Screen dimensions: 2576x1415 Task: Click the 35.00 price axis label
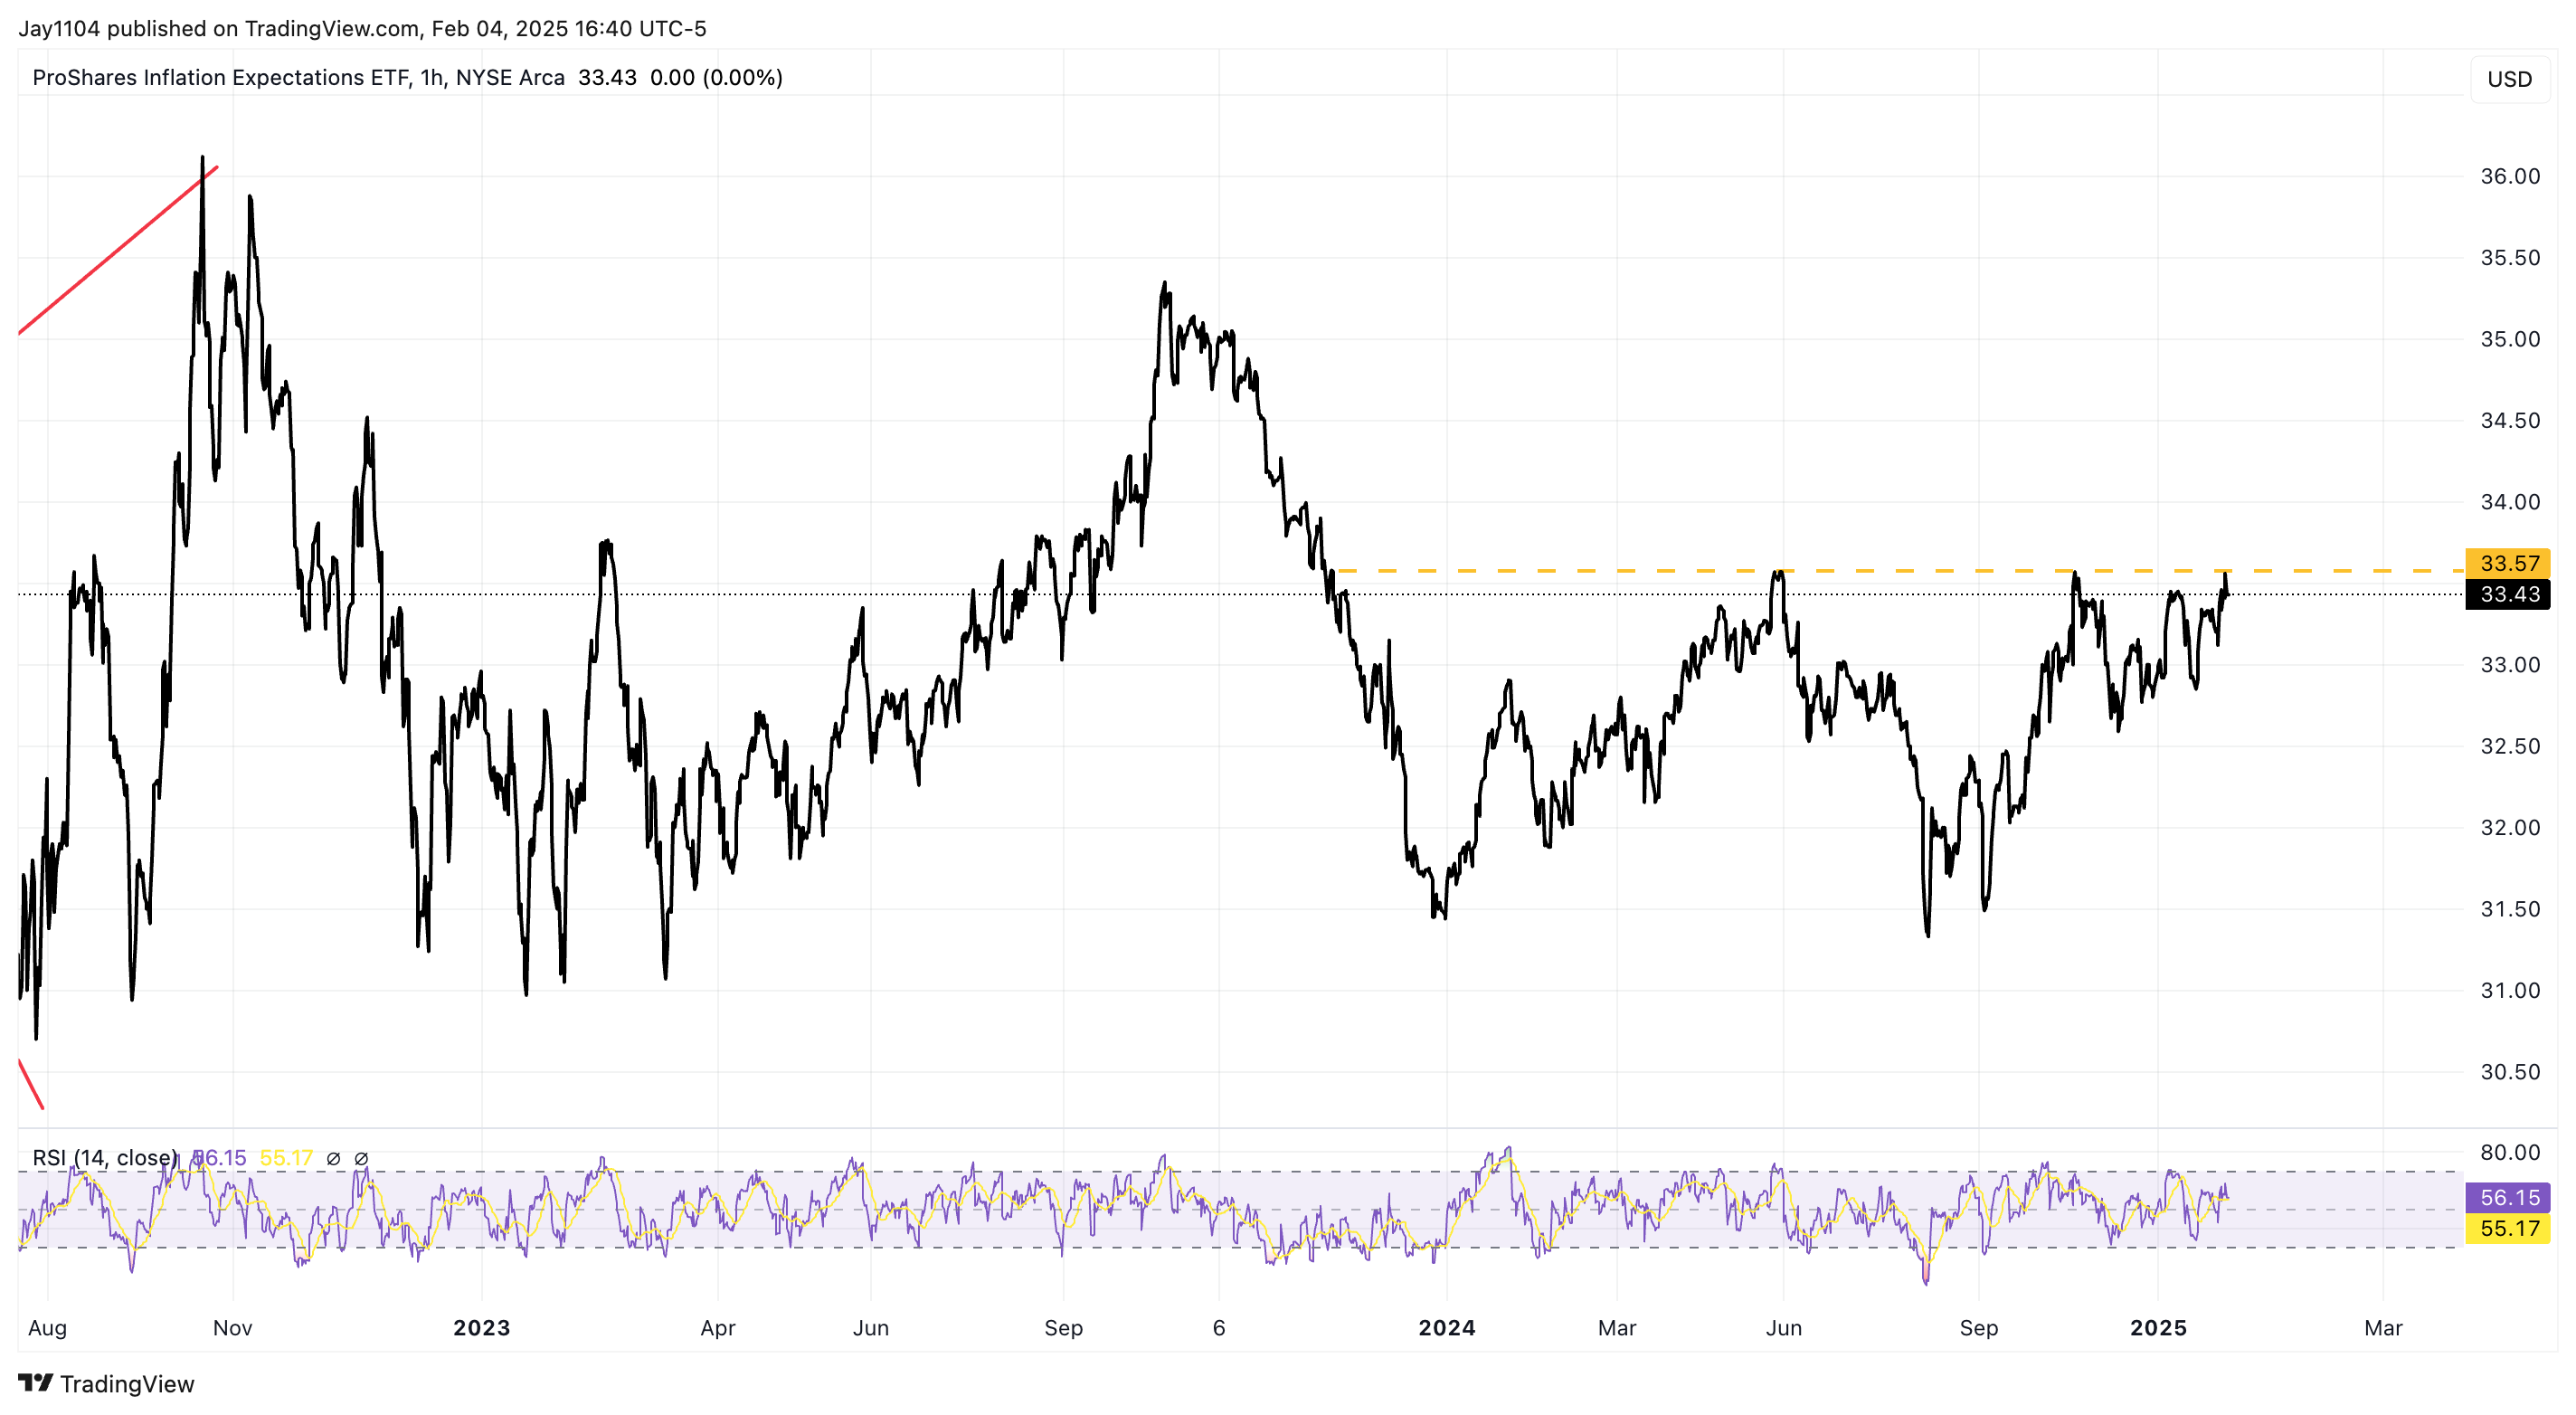[x=2509, y=339]
